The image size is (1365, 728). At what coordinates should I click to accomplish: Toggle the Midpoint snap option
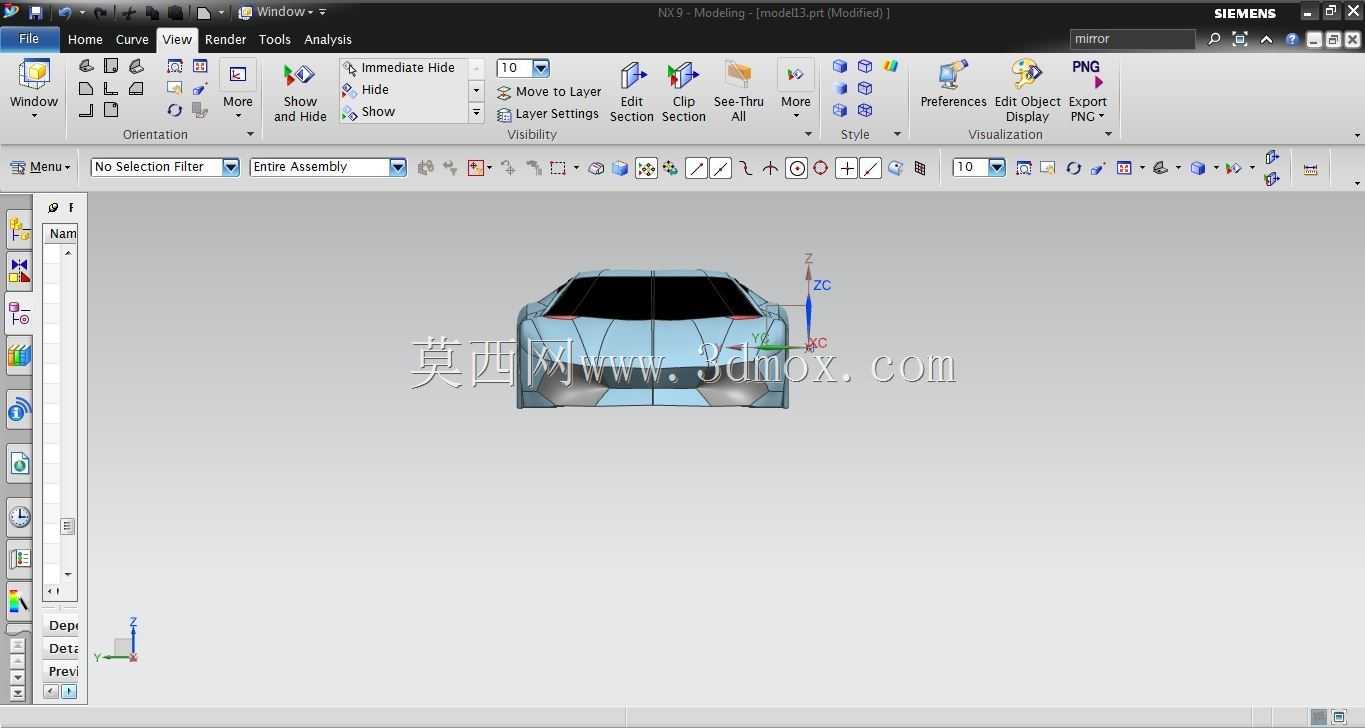(x=720, y=168)
